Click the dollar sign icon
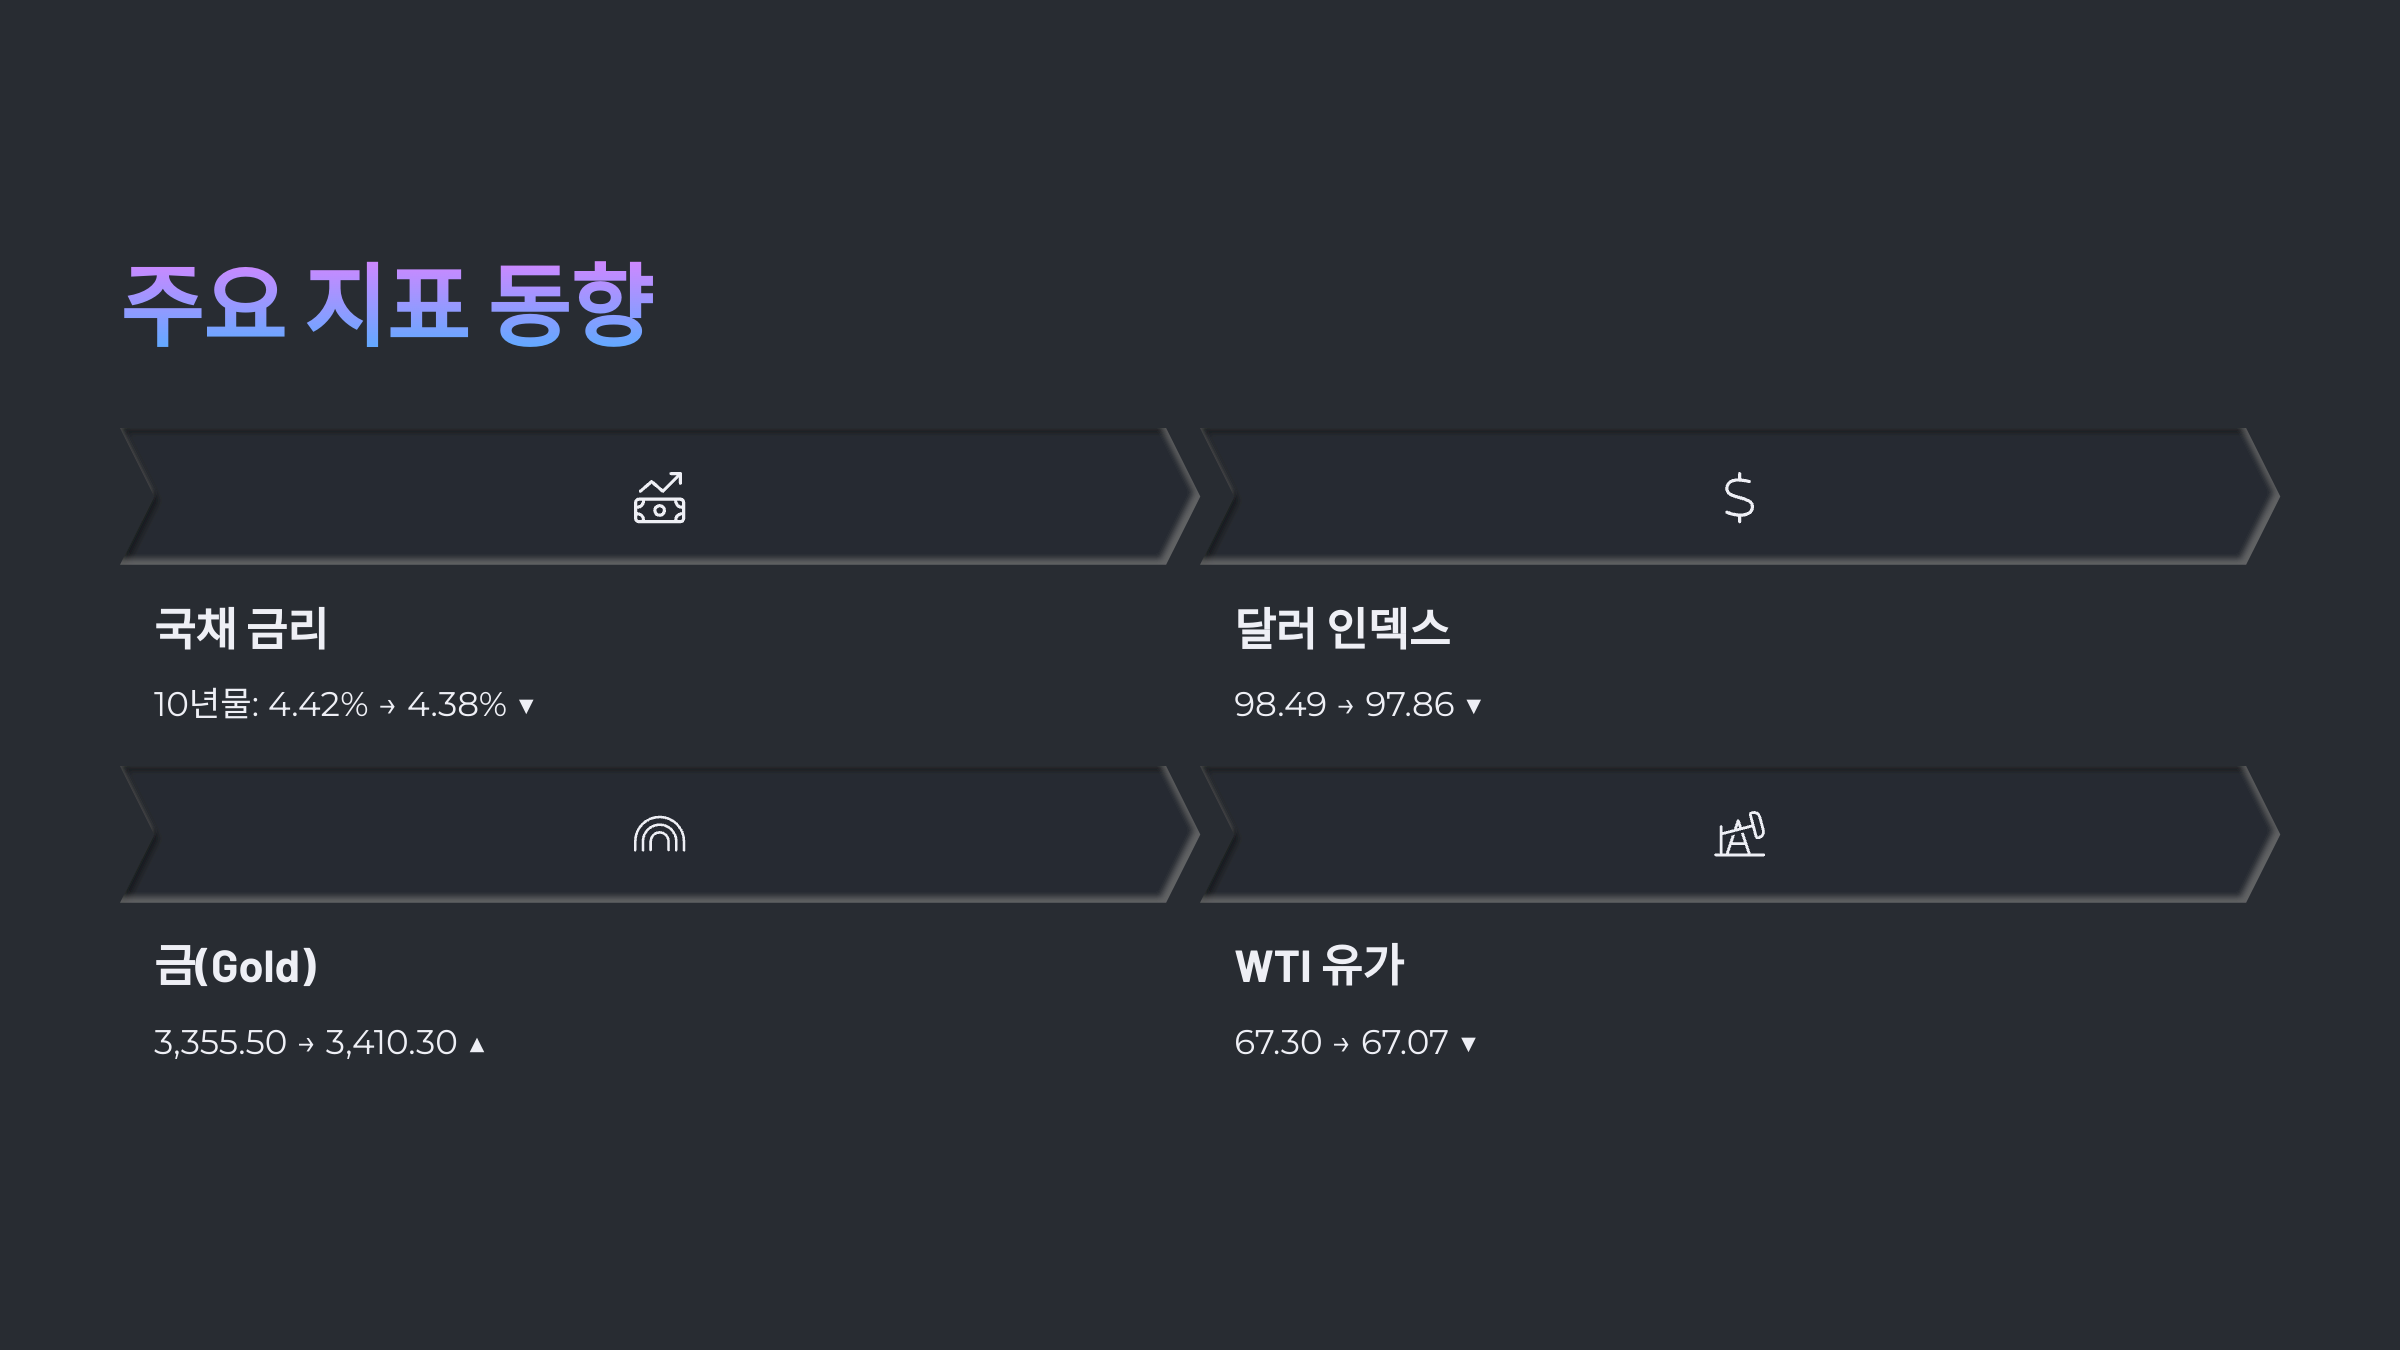2400x1350 pixels. pos(1739,497)
